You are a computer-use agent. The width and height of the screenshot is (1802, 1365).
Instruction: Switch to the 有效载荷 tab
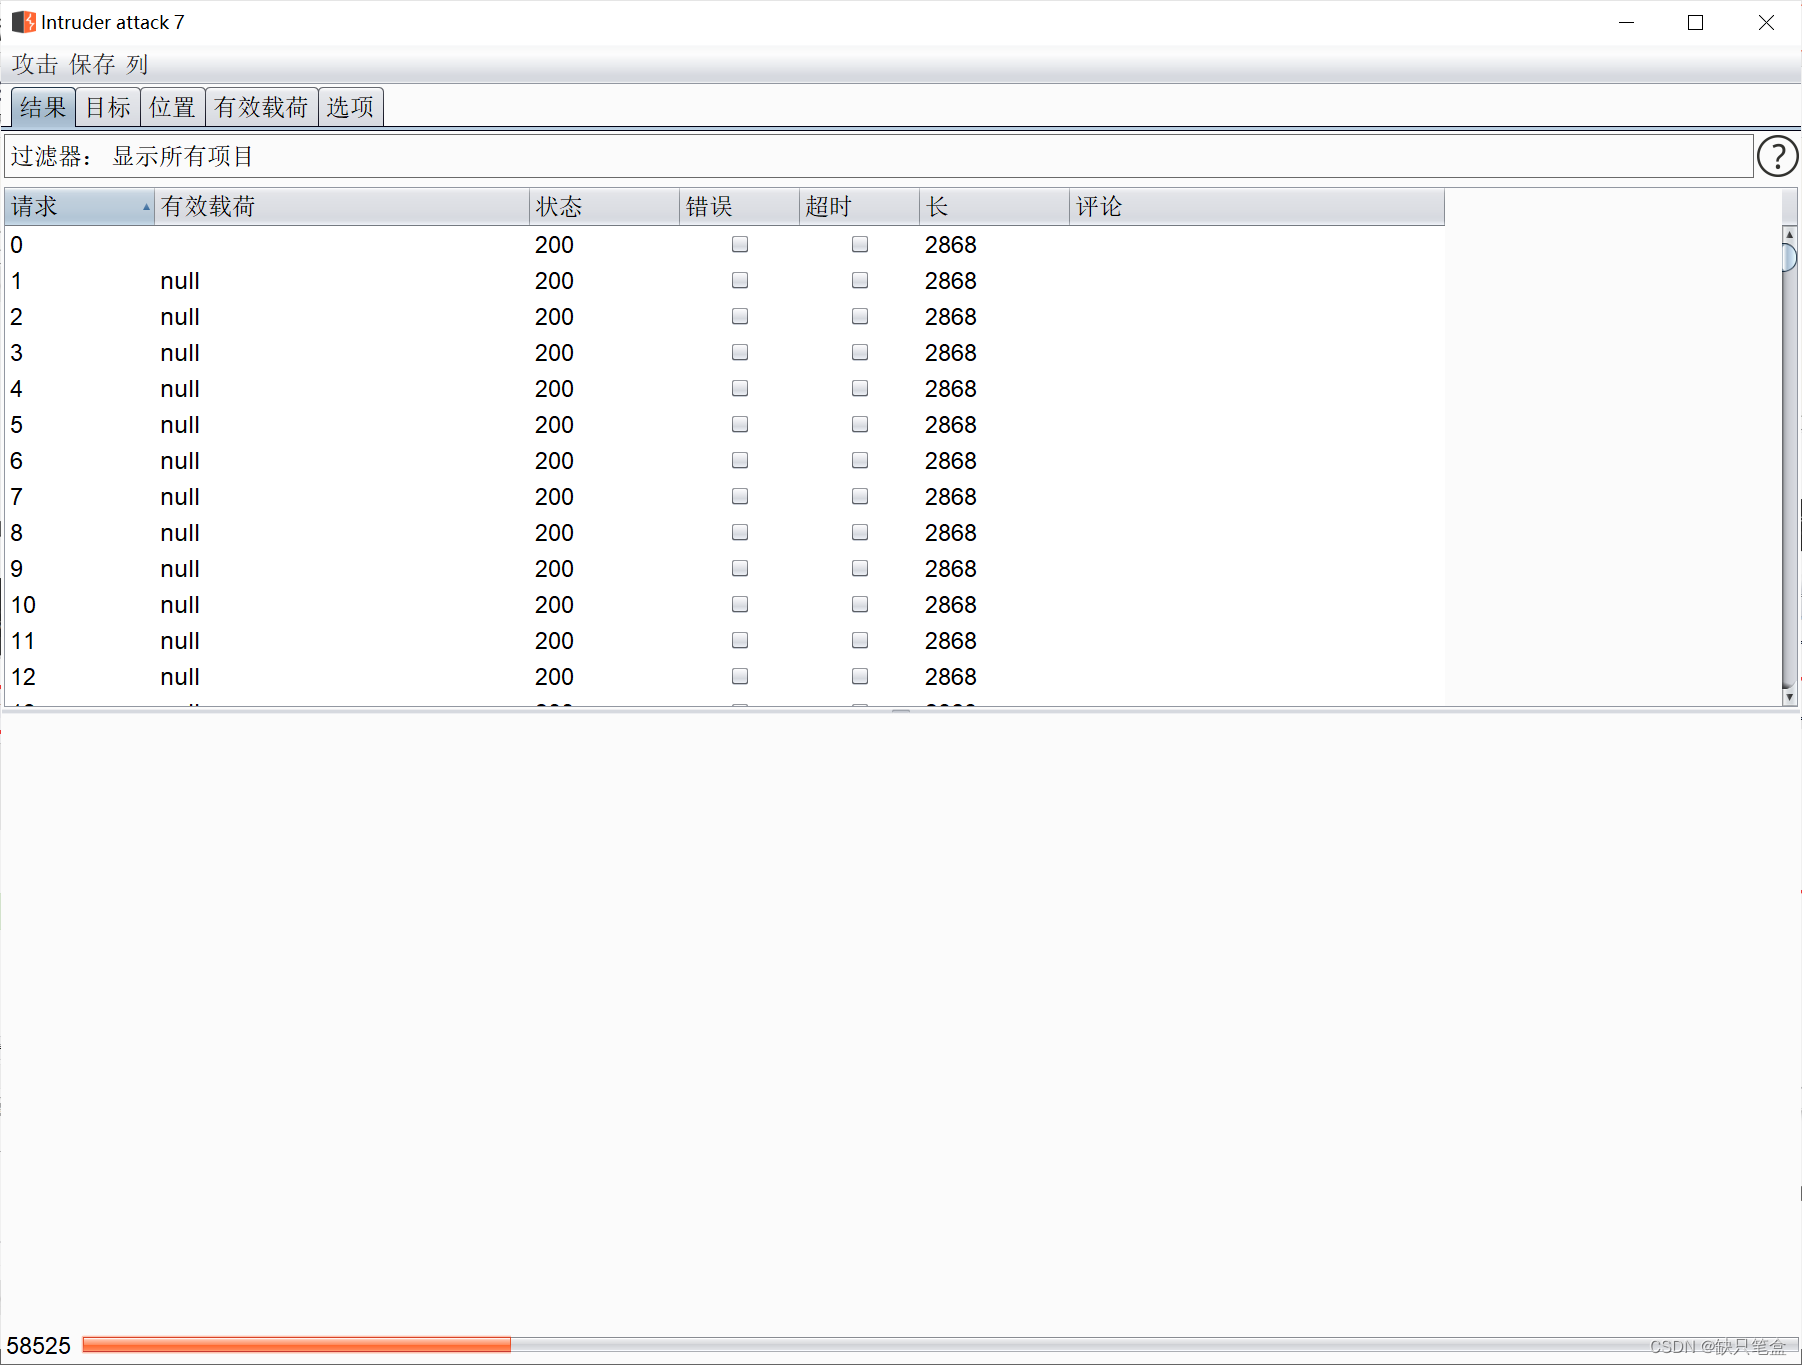pyautogui.click(x=261, y=107)
